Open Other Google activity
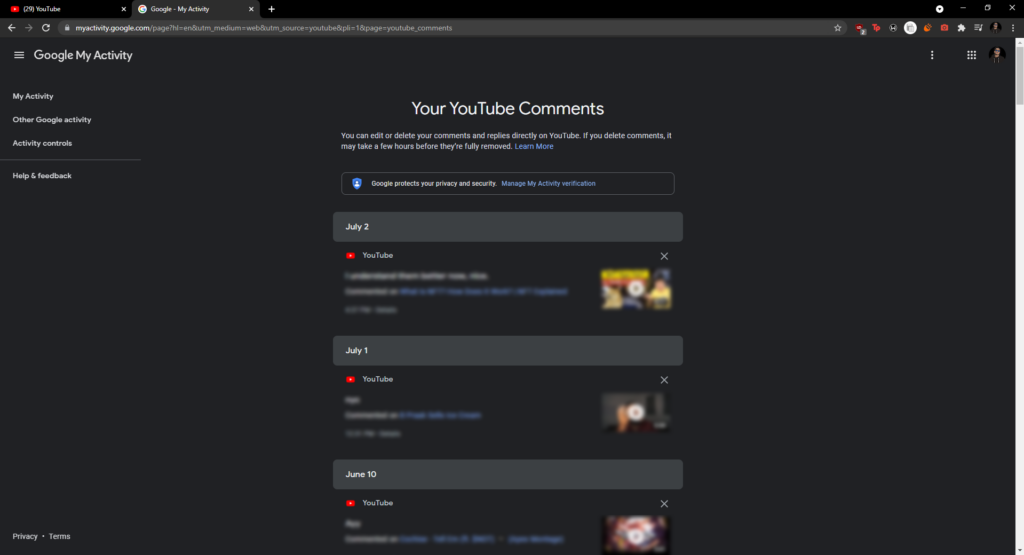 tap(52, 119)
